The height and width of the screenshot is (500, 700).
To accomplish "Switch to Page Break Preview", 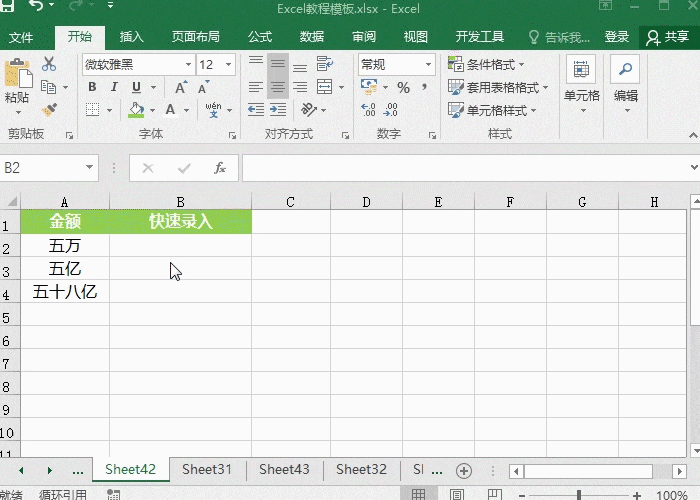I will [495, 494].
